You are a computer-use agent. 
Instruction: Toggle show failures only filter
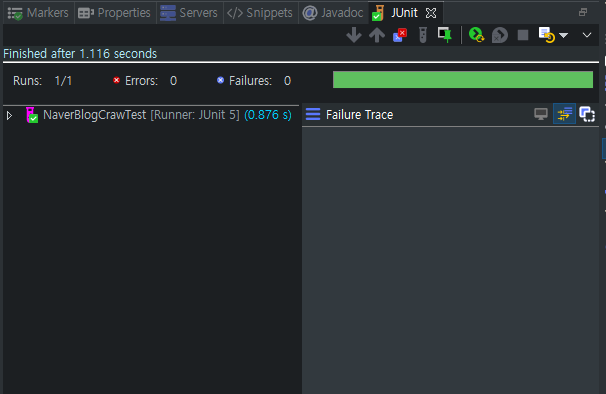[x=400, y=35]
